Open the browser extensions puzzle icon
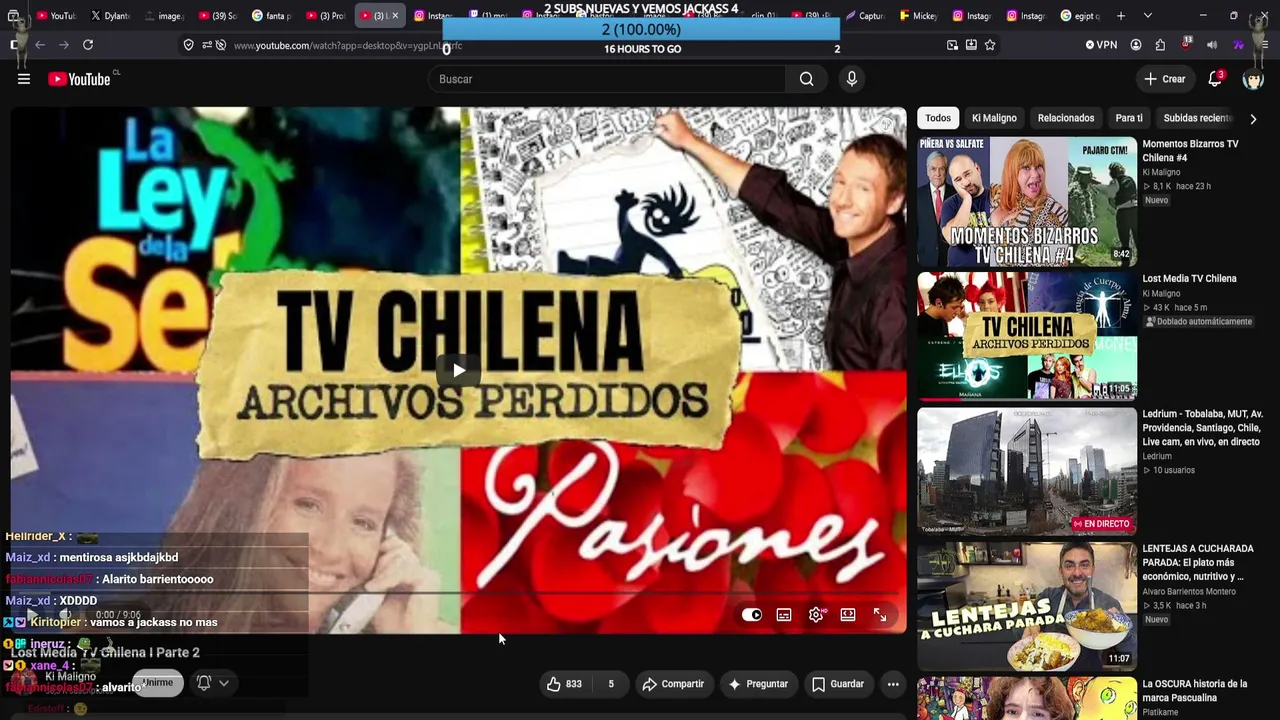Viewport: 1280px width, 720px height. [x=1160, y=45]
